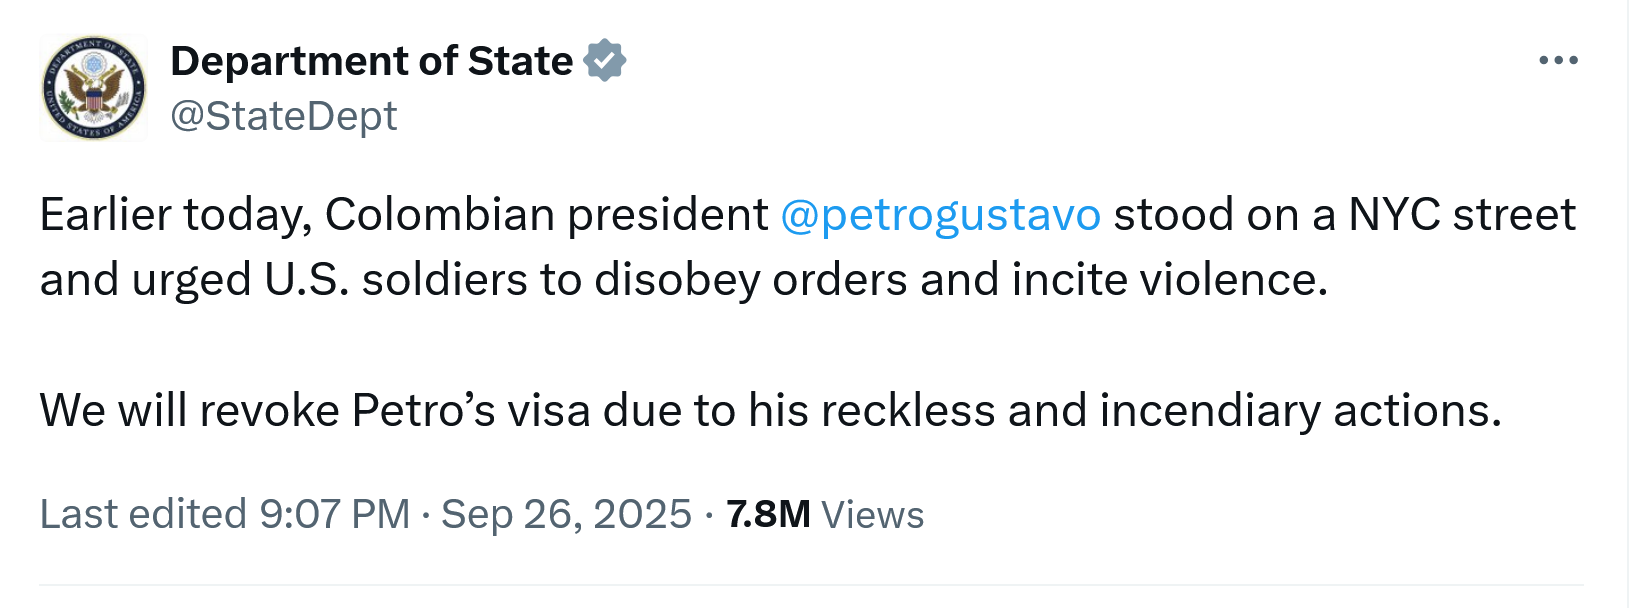The image size is (1639, 608).
Task: Click the 7.8M view count number
Action: click(x=768, y=514)
